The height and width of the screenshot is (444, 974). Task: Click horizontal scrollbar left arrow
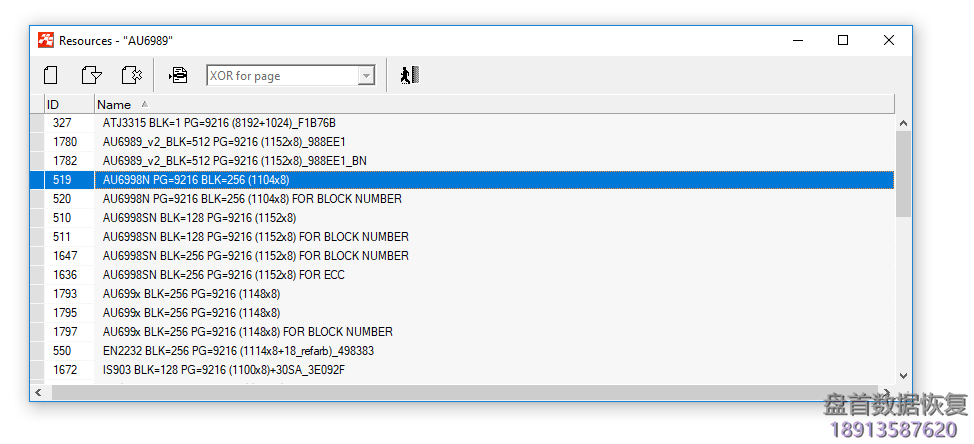click(x=39, y=393)
